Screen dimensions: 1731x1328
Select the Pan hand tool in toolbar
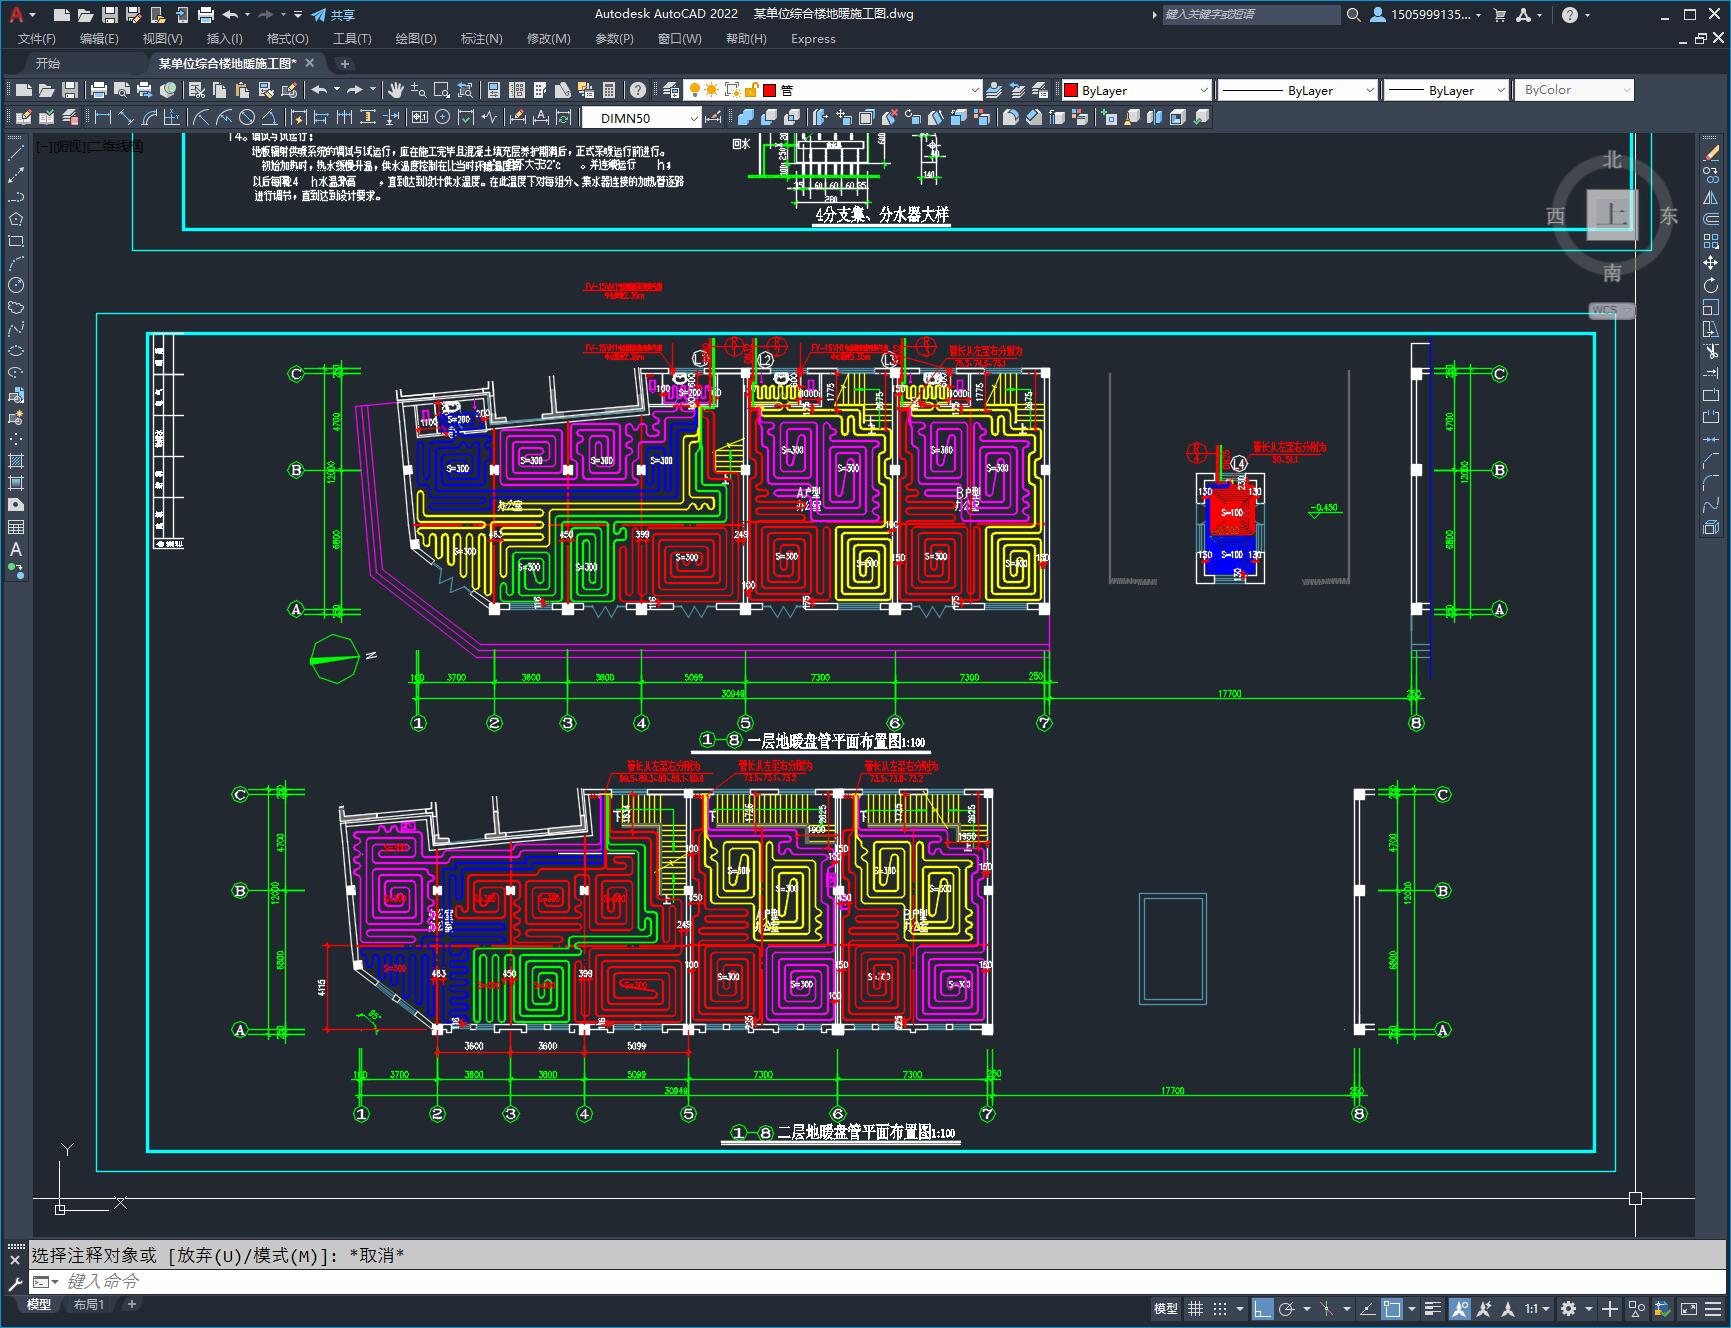(x=396, y=90)
